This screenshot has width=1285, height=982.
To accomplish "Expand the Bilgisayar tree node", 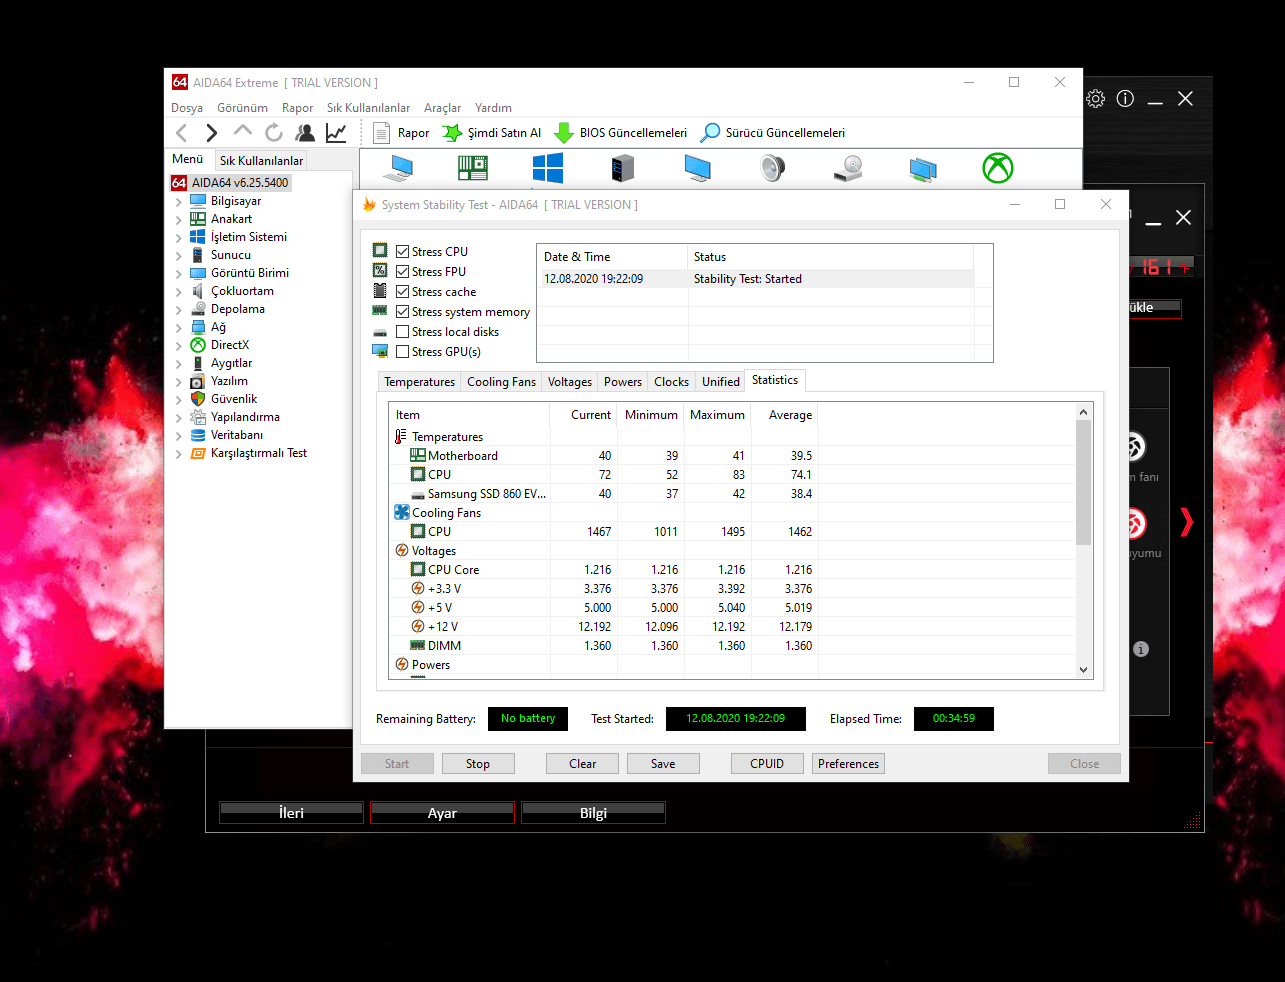I will [179, 202].
